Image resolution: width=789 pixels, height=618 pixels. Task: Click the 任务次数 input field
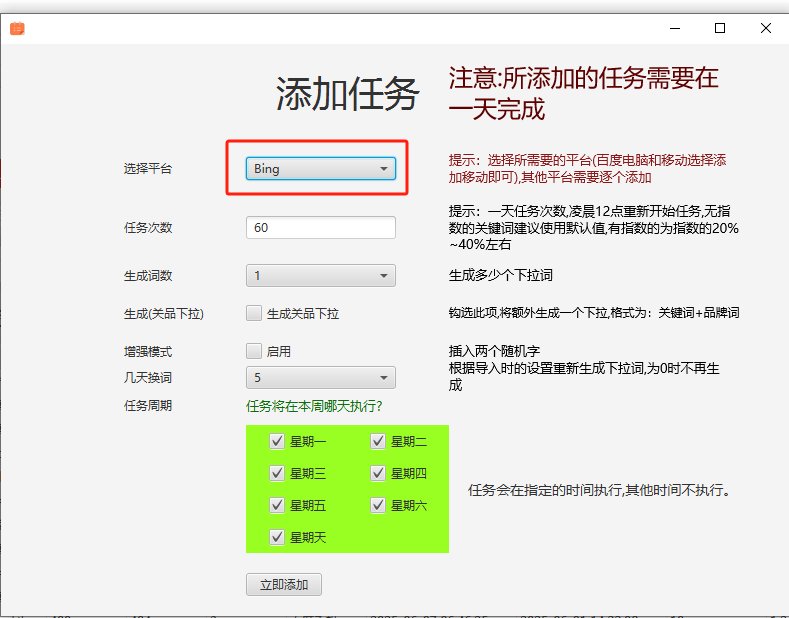[x=320, y=228]
